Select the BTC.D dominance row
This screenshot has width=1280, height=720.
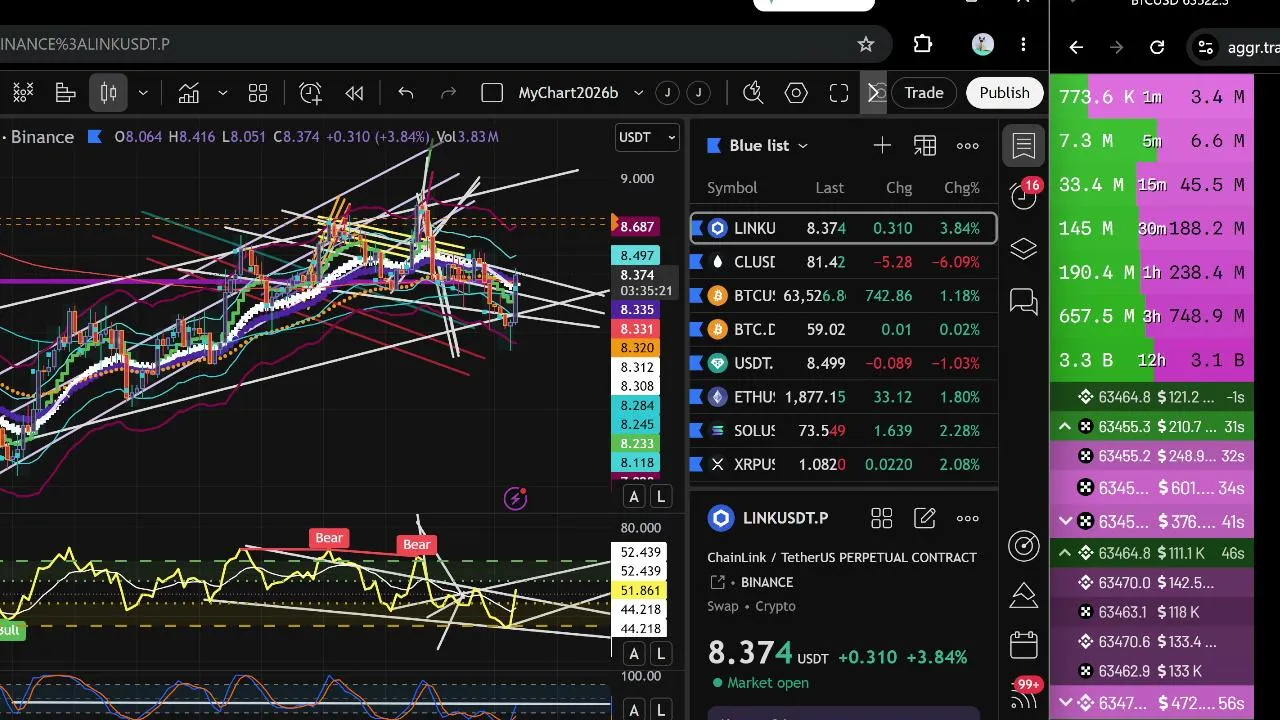pos(844,329)
